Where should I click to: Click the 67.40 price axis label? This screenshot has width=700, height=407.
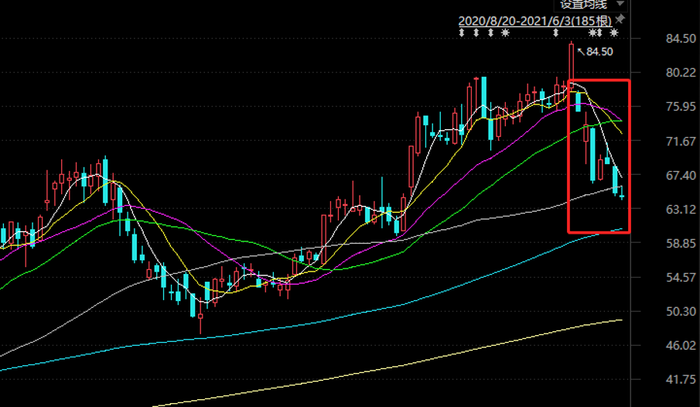click(681, 175)
